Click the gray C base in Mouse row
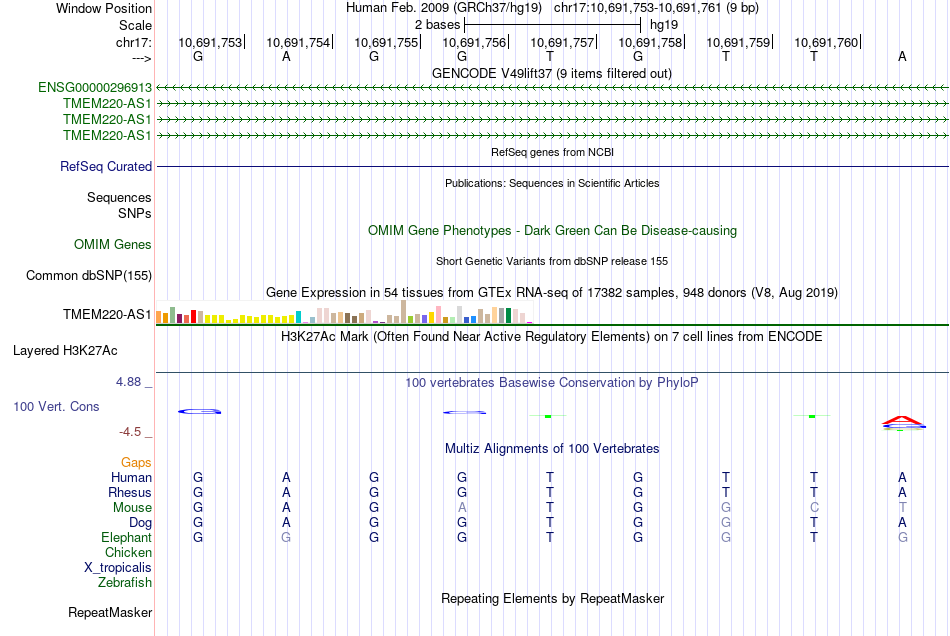The image size is (950, 636). [814, 508]
